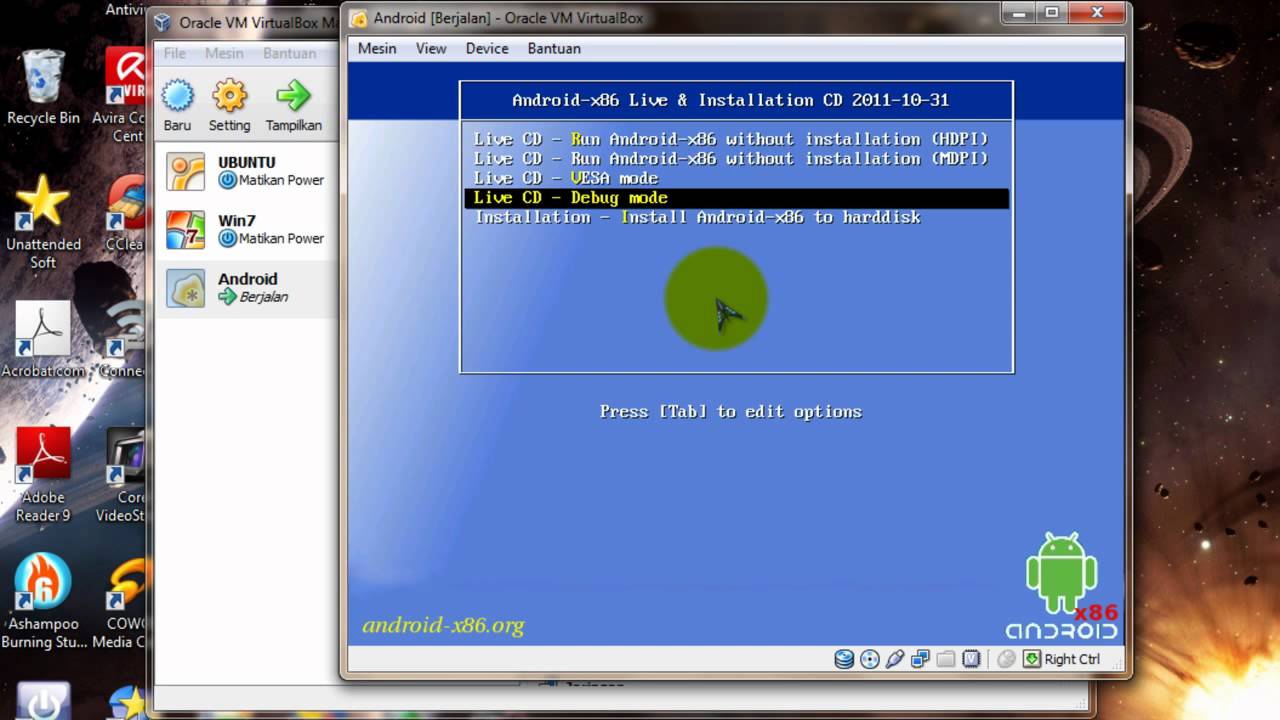Open Acrobat.com desktop shortcut

point(43,340)
